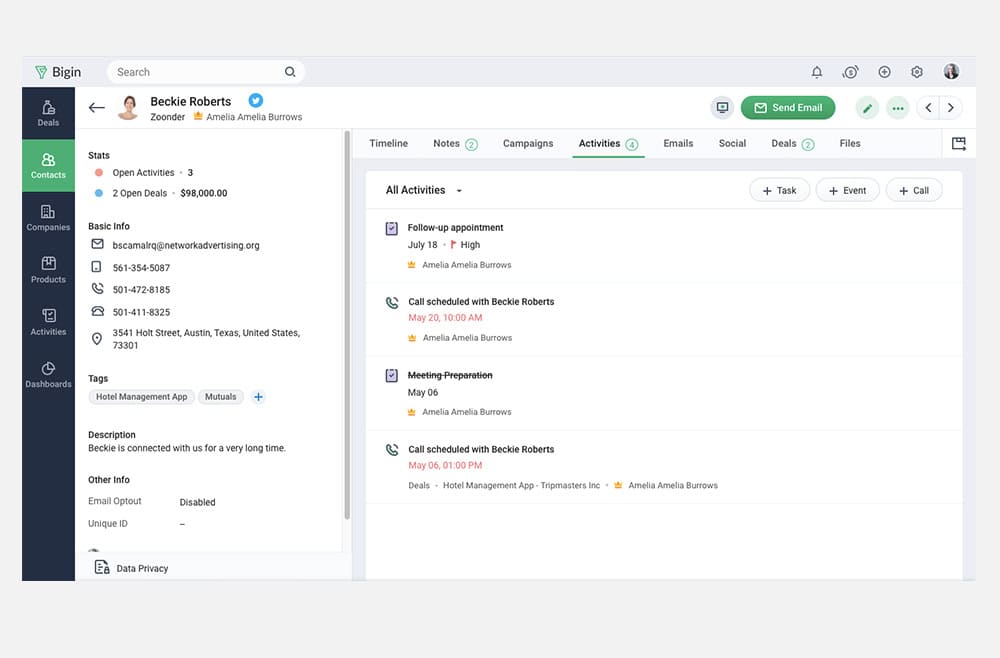Open the Hotel Management App - Tripmasters Inc deal
The image size is (1000, 658).
coord(521,485)
